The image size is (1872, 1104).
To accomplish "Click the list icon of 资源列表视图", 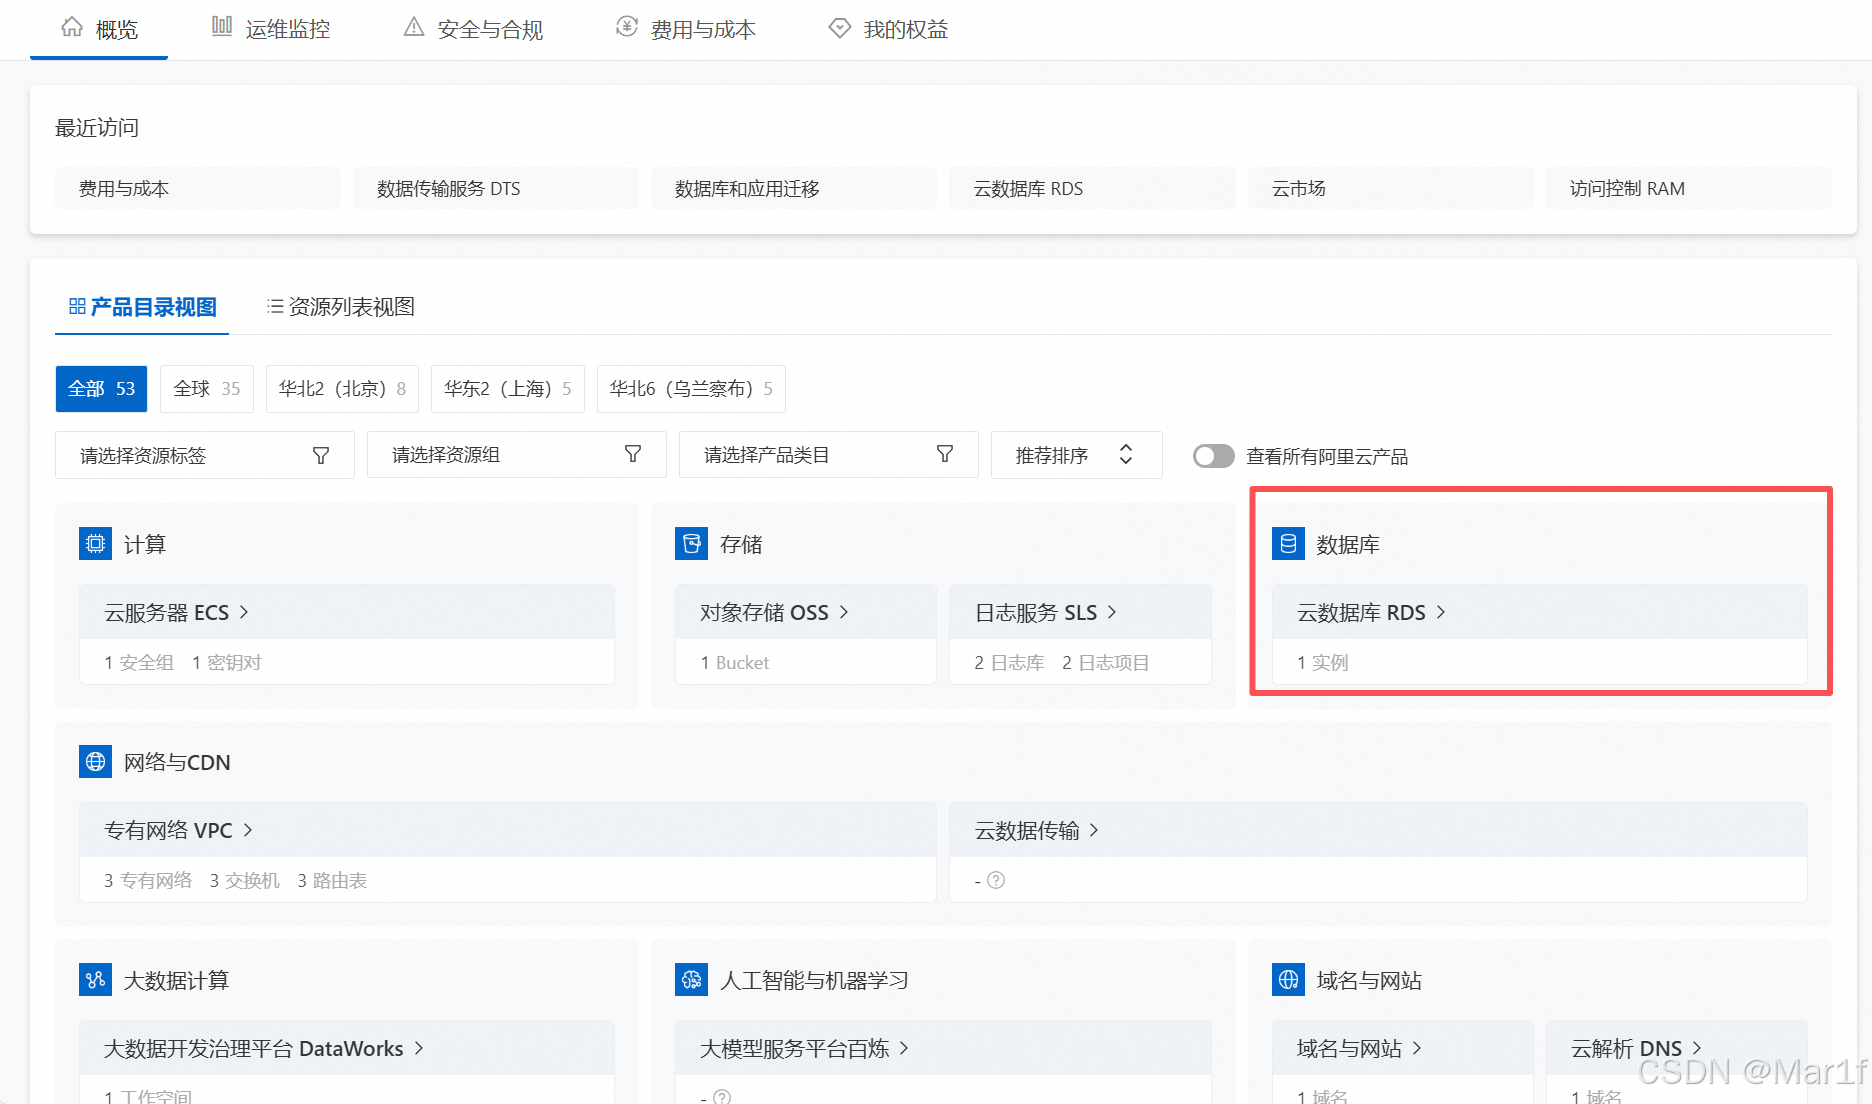I will point(275,306).
